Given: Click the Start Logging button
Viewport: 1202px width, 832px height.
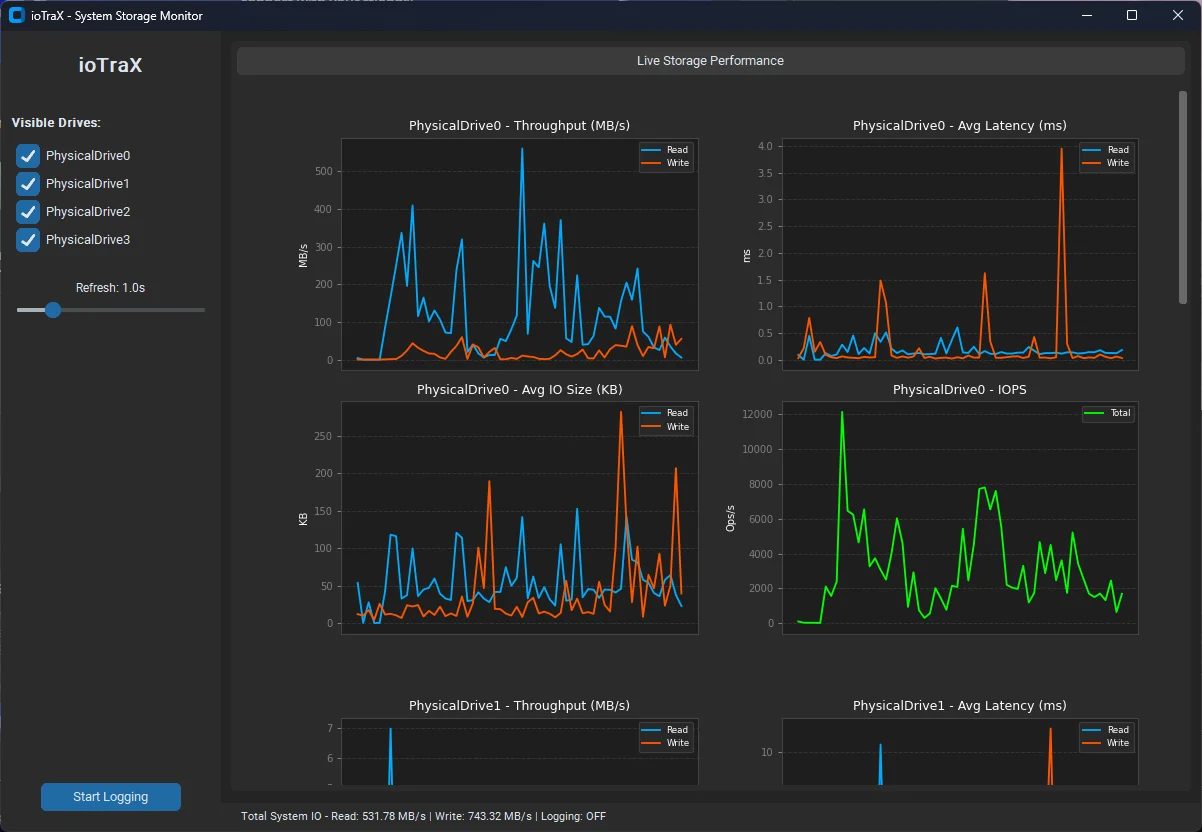Looking at the screenshot, I should point(111,797).
